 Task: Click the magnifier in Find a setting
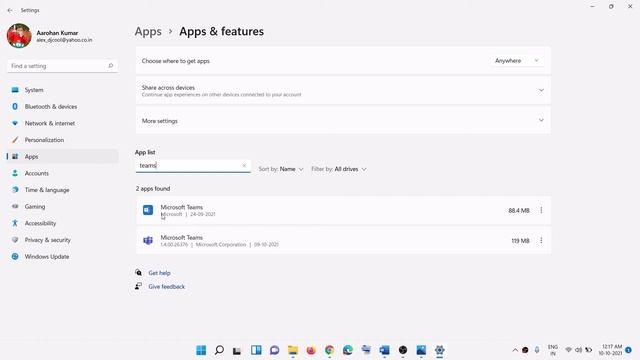point(110,66)
